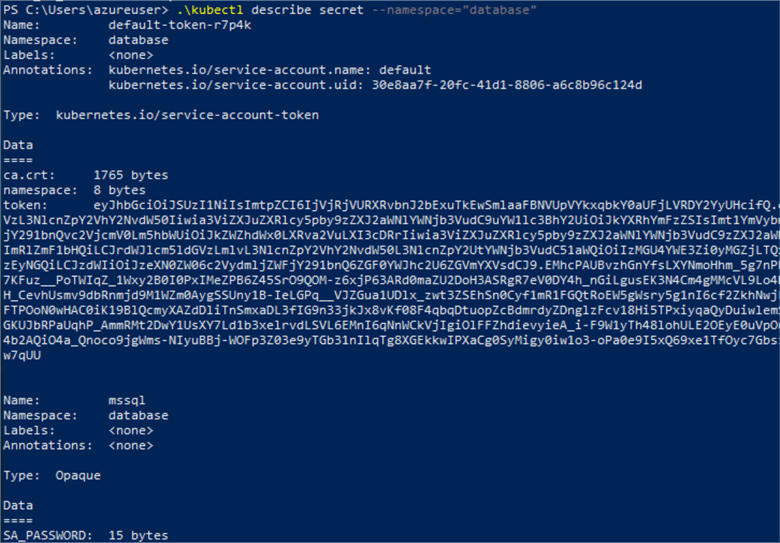
Task: Select the 15 bytes value of SA_PASSWORD
Action: pyautogui.click(x=138, y=535)
